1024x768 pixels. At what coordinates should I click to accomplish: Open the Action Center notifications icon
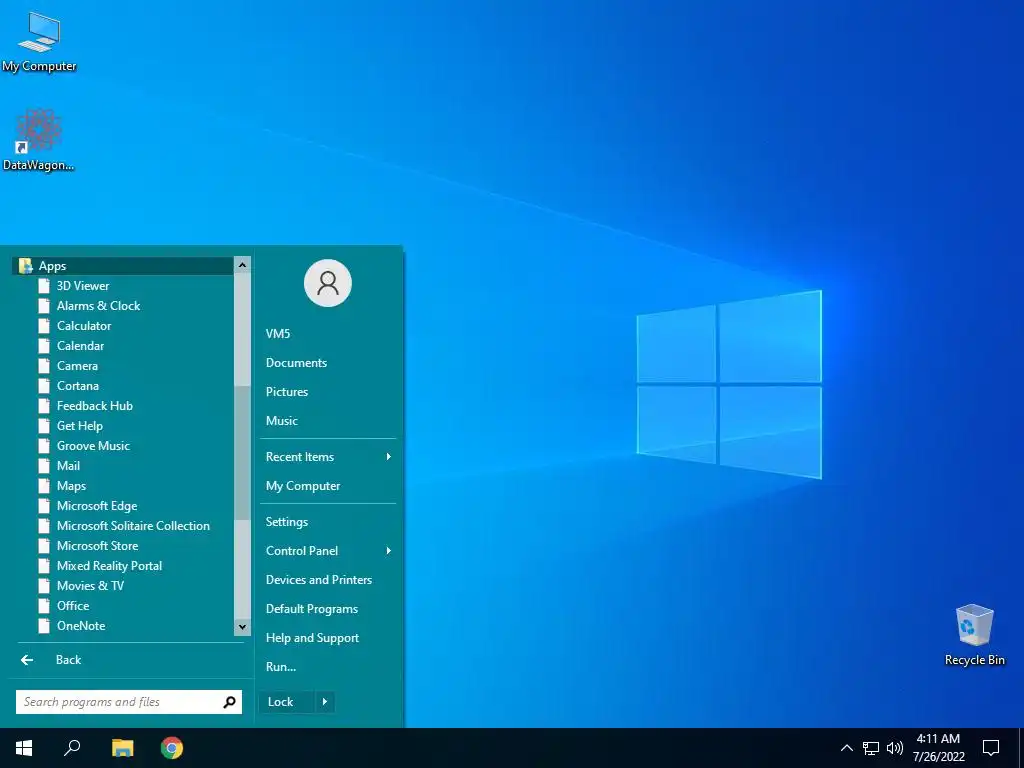point(991,748)
